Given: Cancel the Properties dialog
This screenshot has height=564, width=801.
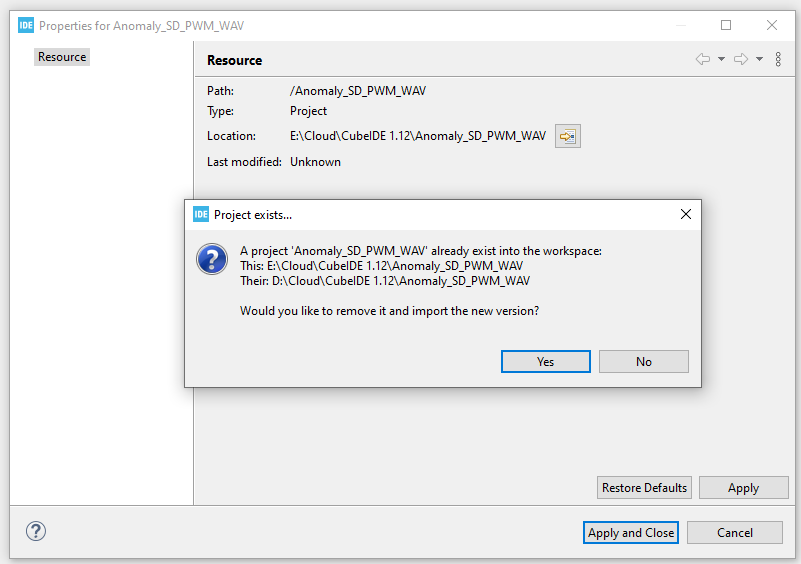Looking at the screenshot, I should pos(734,533).
